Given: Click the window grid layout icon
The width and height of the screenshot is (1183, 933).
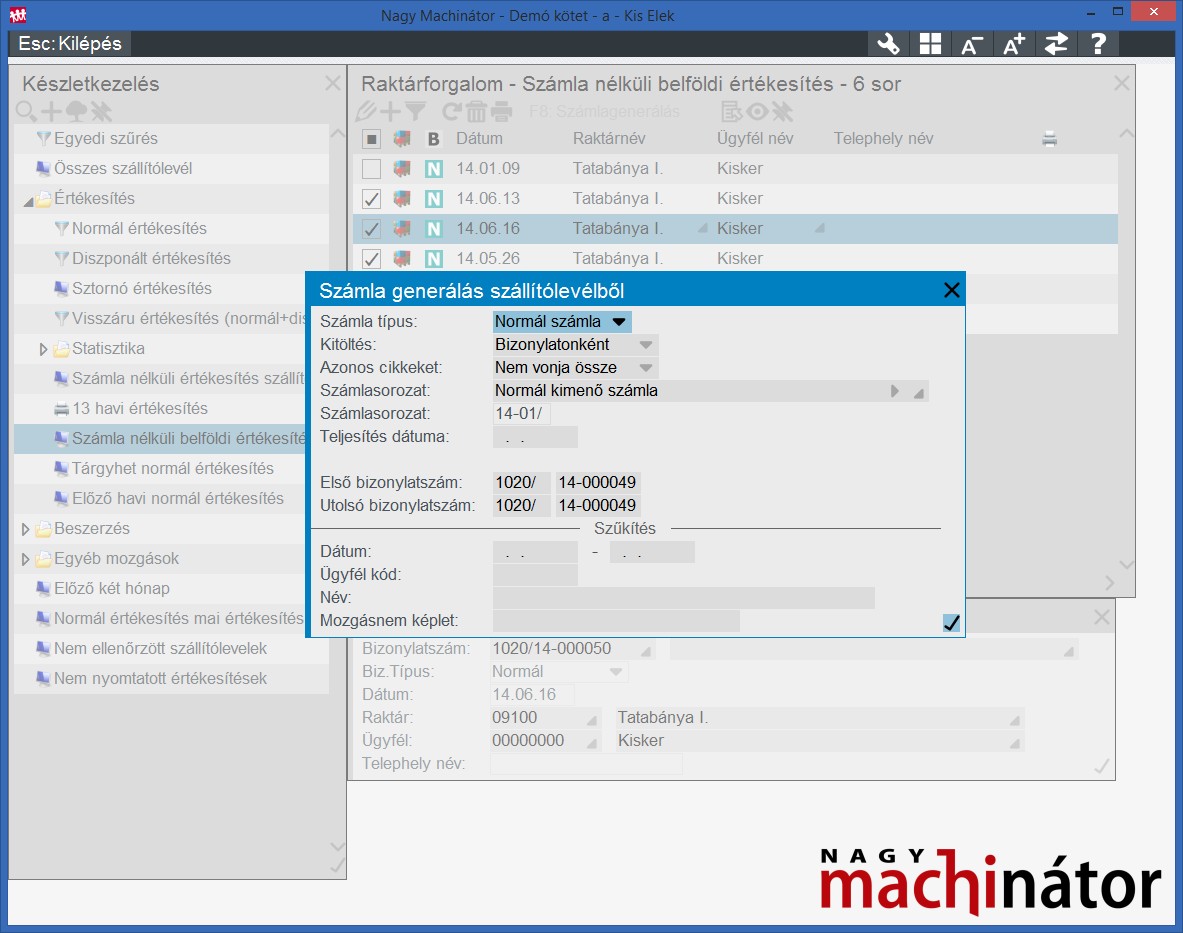Looking at the screenshot, I should pyautogui.click(x=930, y=44).
